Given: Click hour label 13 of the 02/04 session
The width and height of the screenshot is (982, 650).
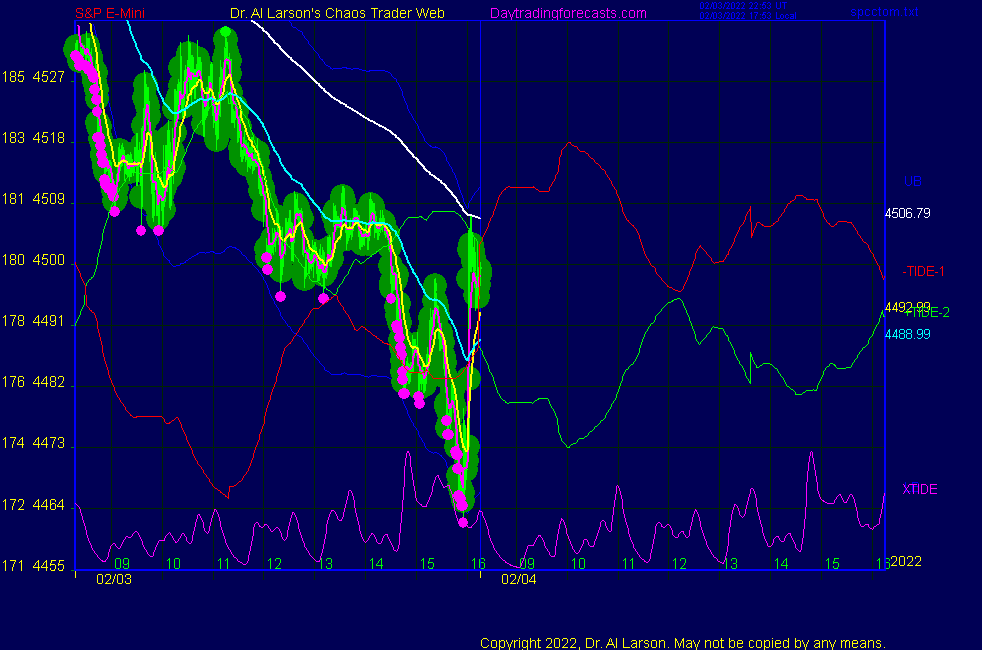Looking at the screenshot, I should (x=730, y=564).
